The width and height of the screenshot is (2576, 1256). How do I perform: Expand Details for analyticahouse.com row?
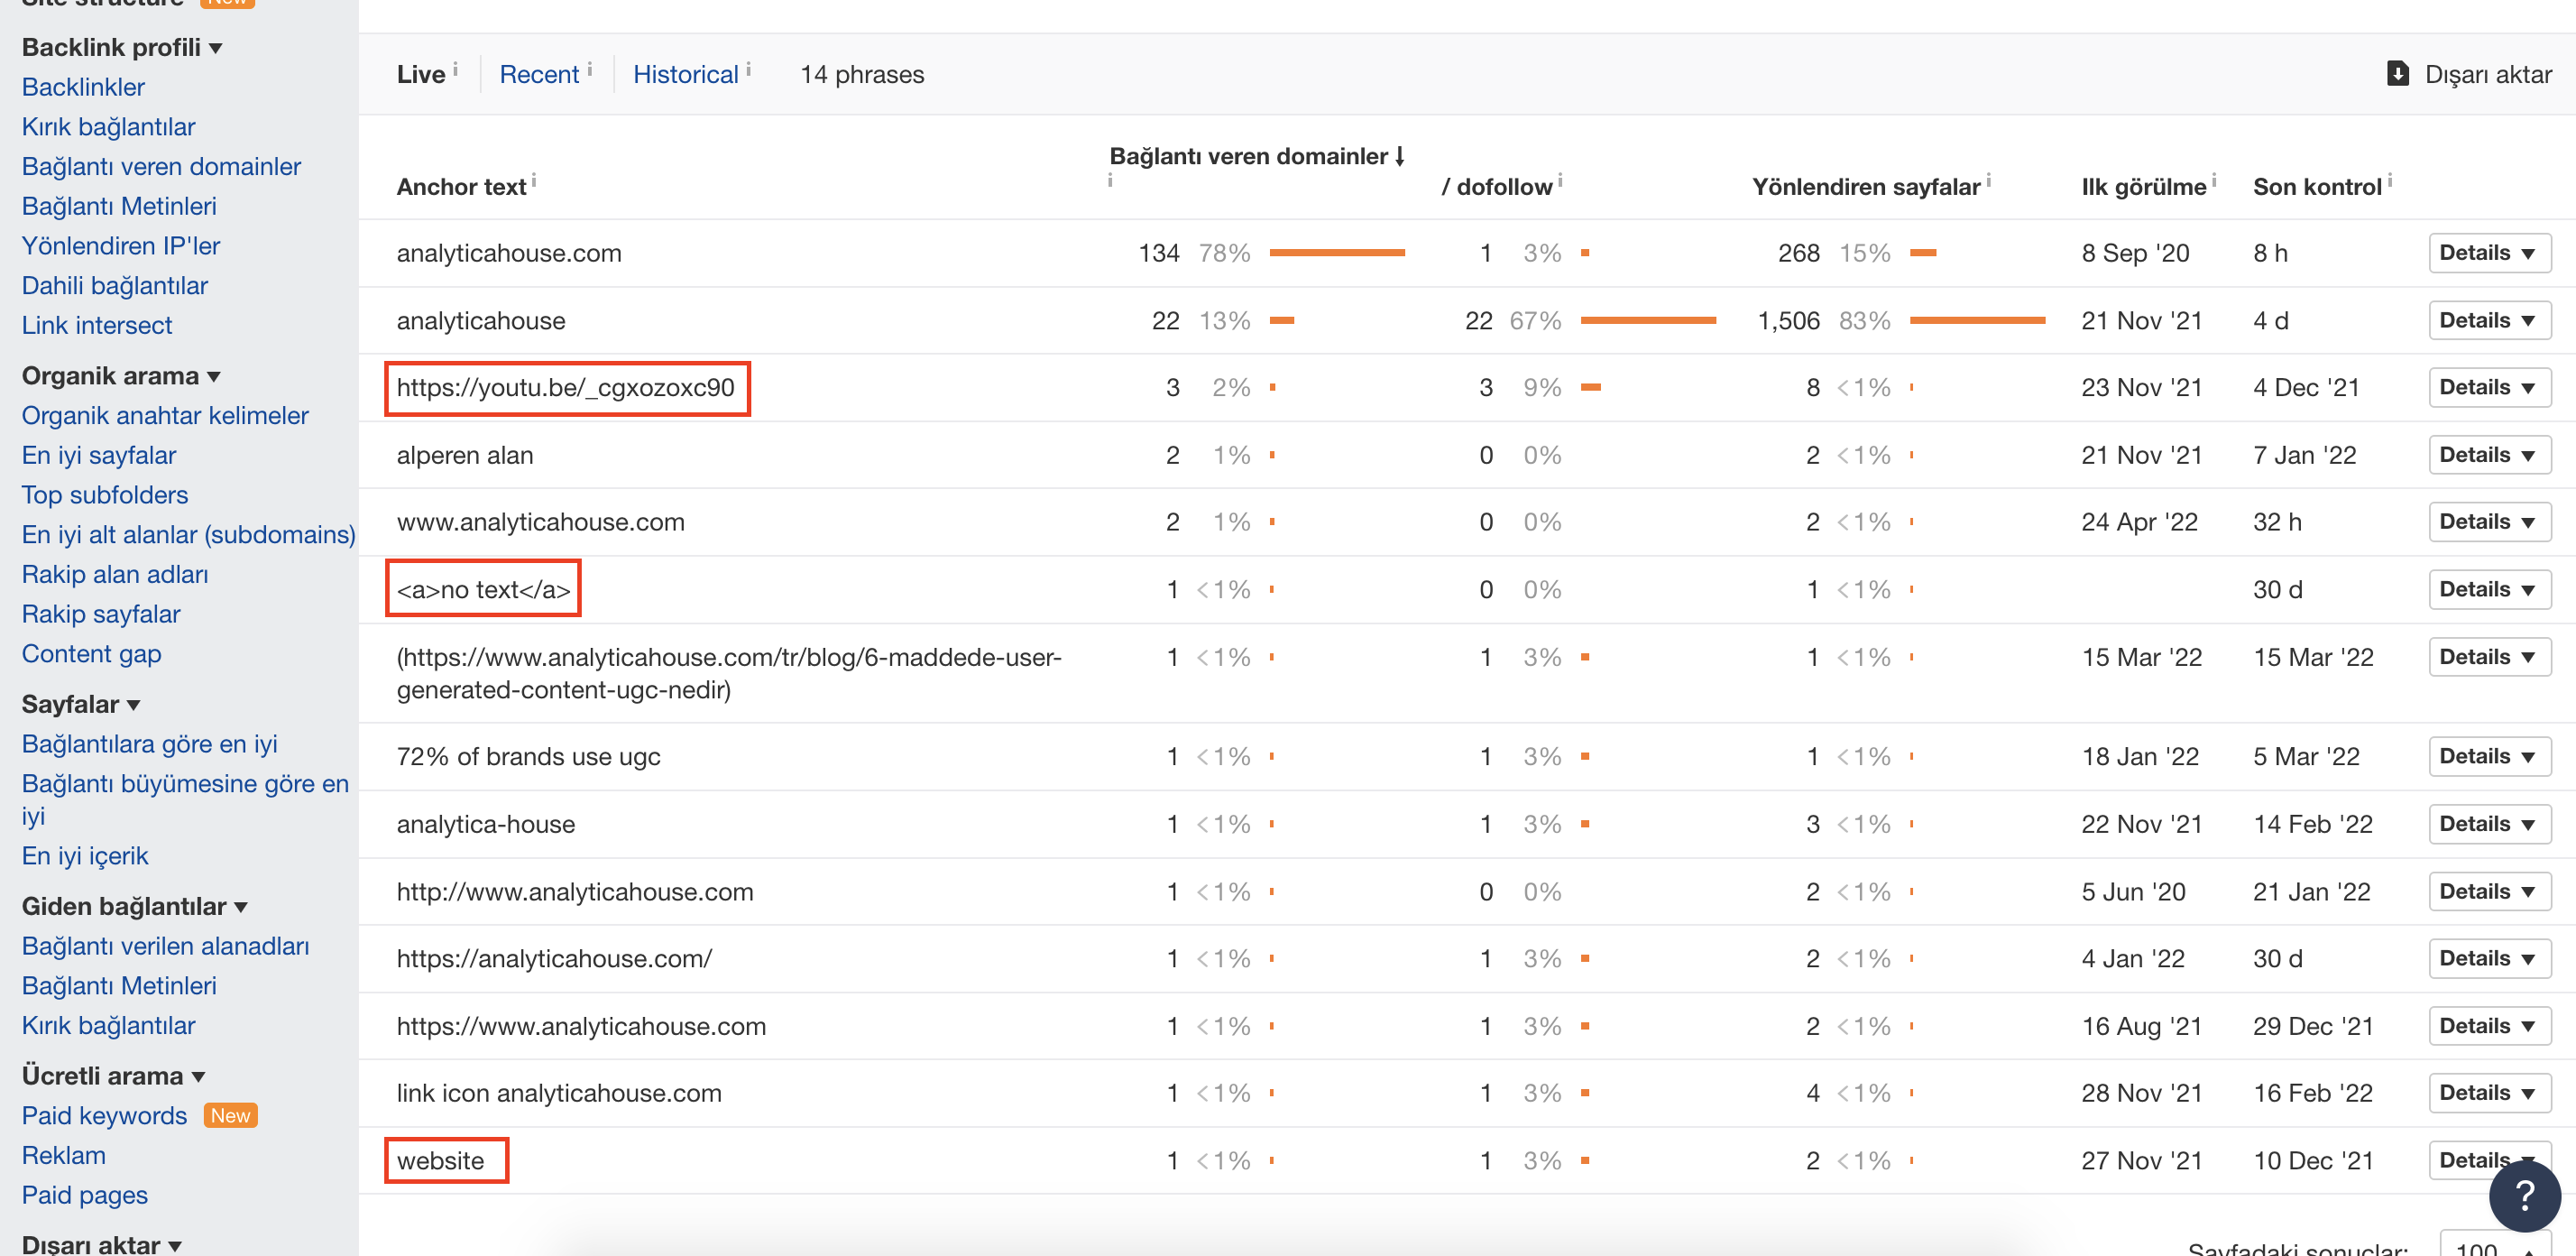(2489, 253)
